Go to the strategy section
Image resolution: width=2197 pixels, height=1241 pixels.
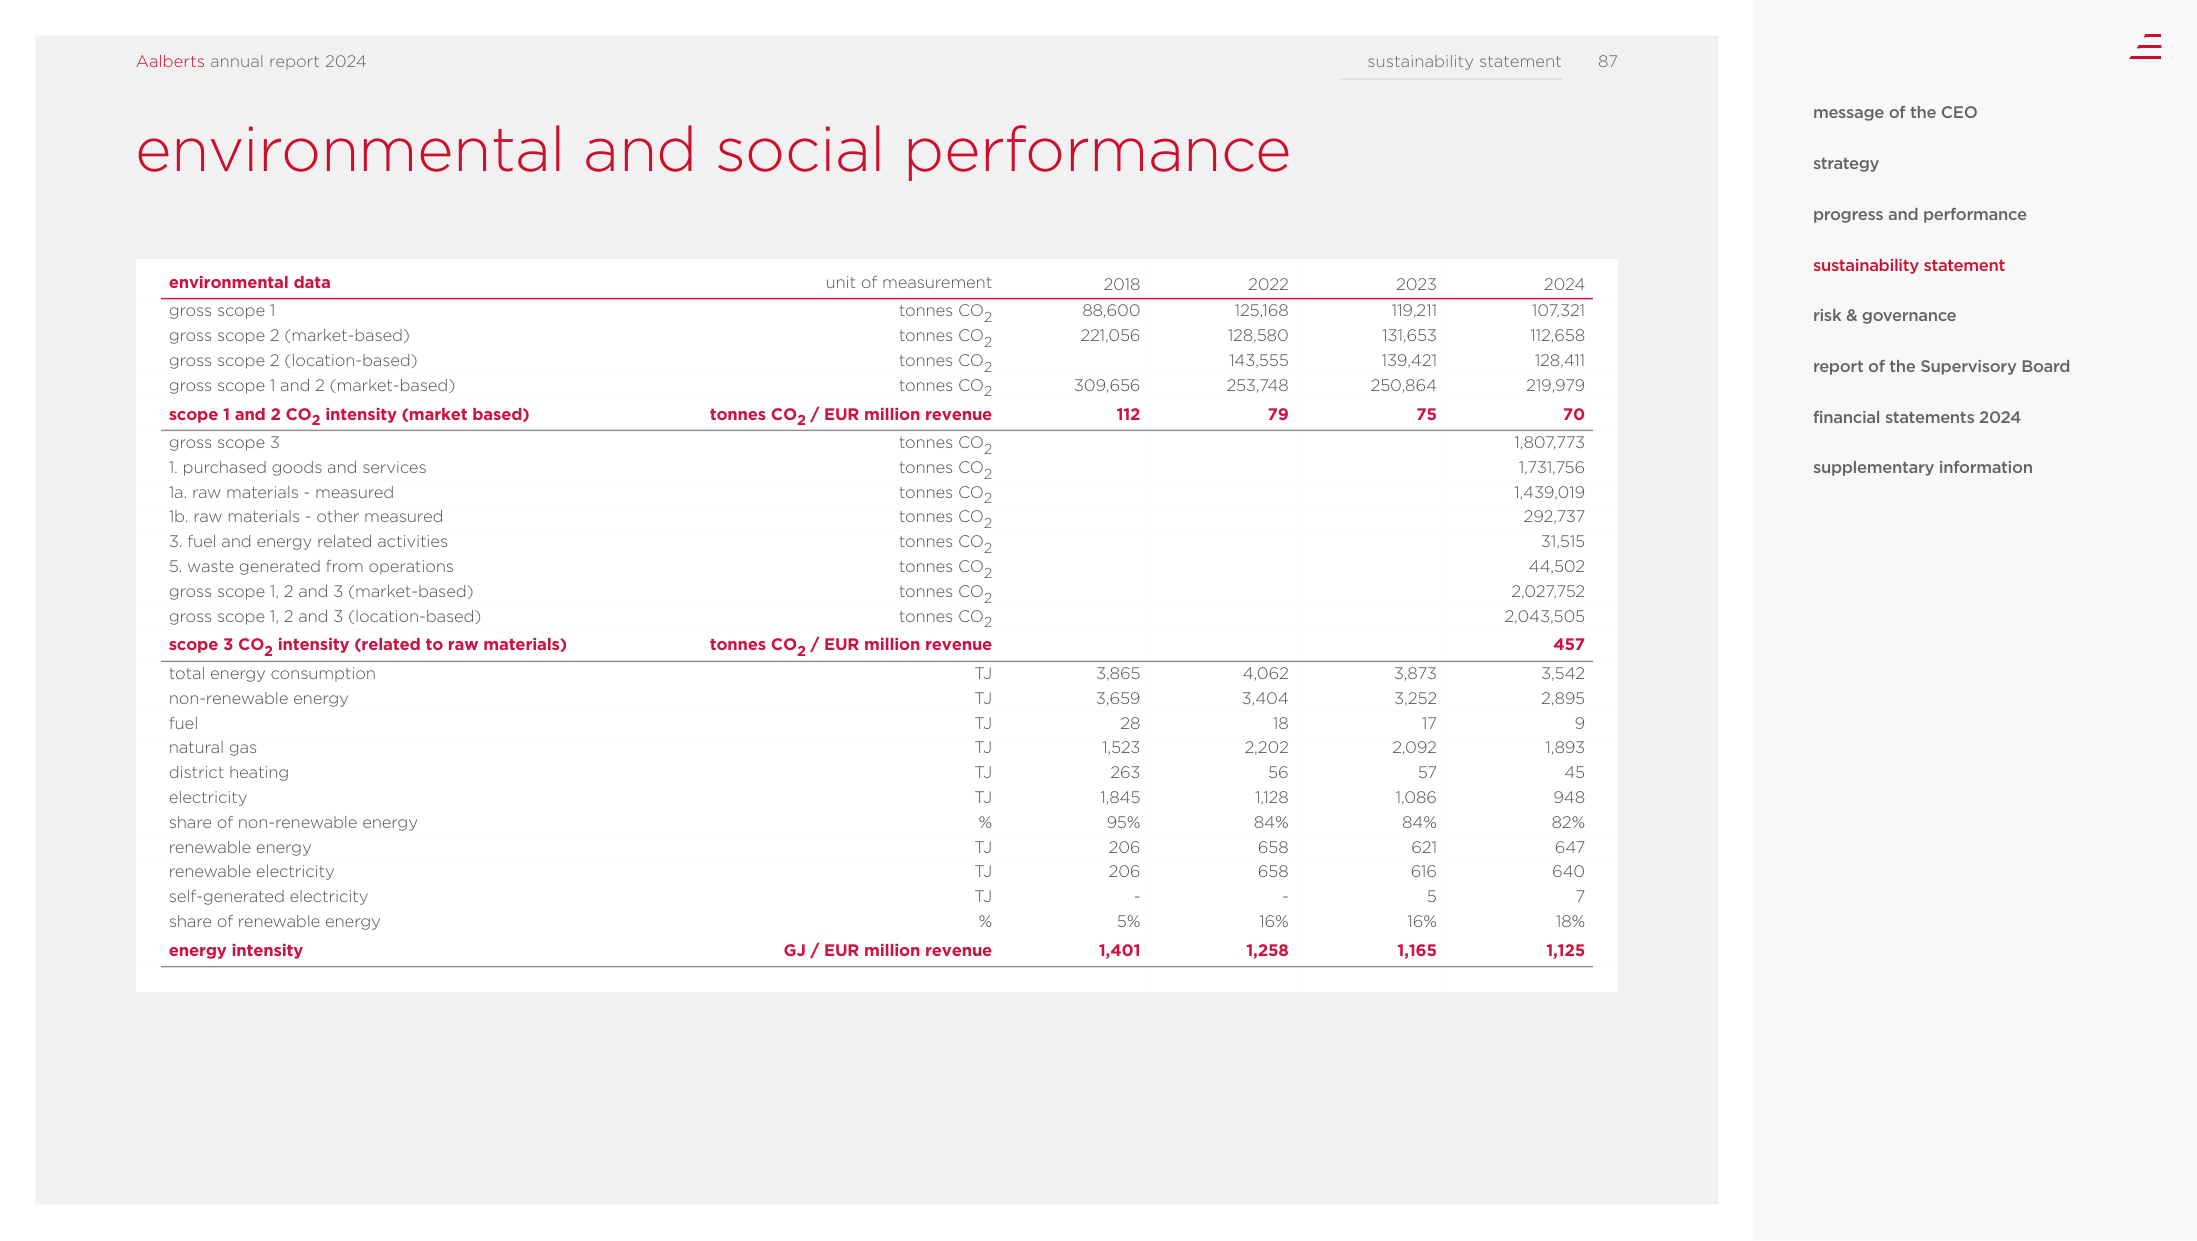1846,163
